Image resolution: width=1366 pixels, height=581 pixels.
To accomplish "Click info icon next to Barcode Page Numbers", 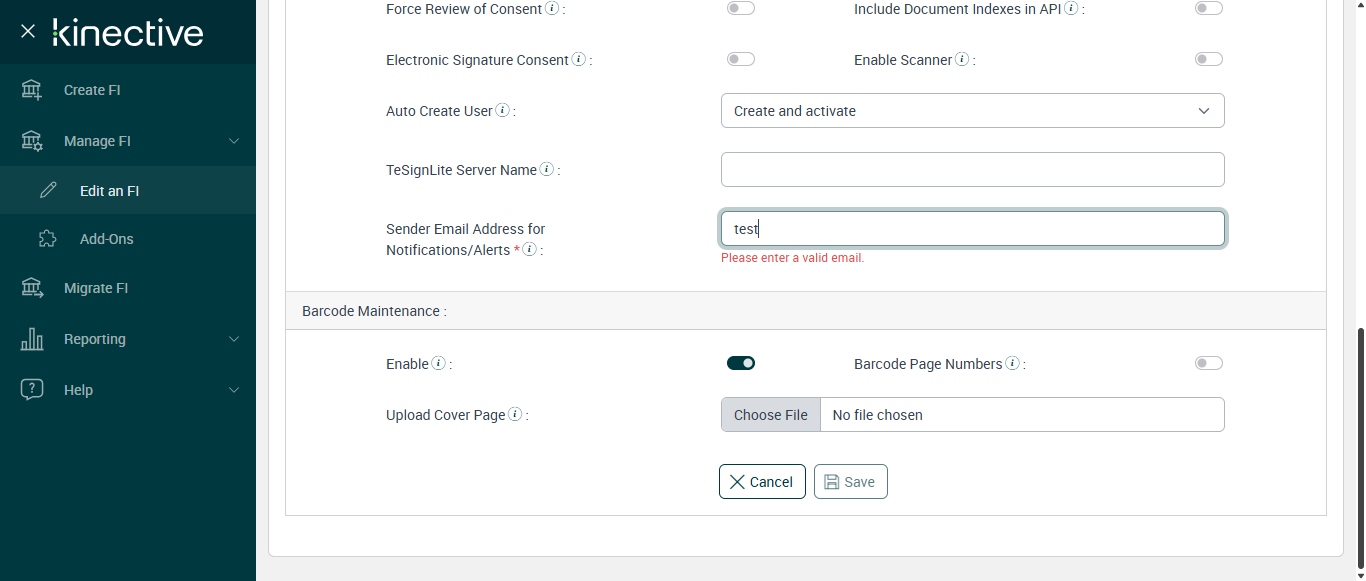I will click(x=1012, y=364).
